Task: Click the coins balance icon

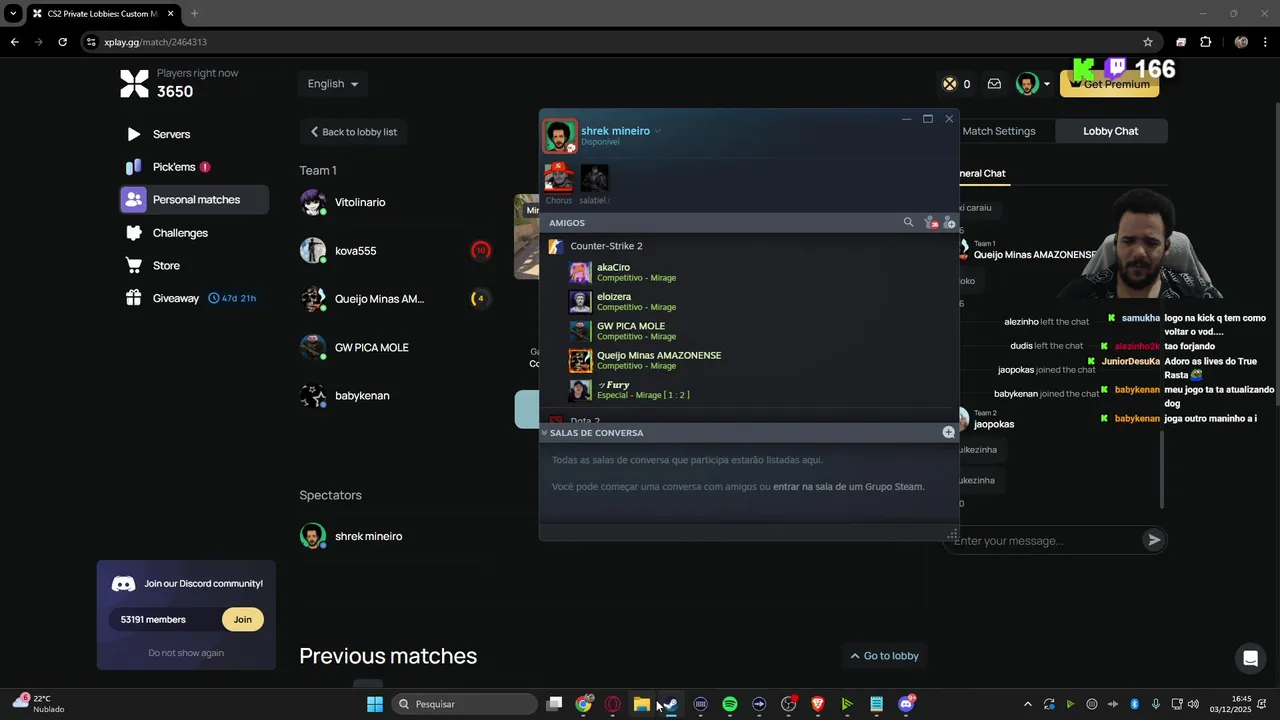Action: [949, 84]
